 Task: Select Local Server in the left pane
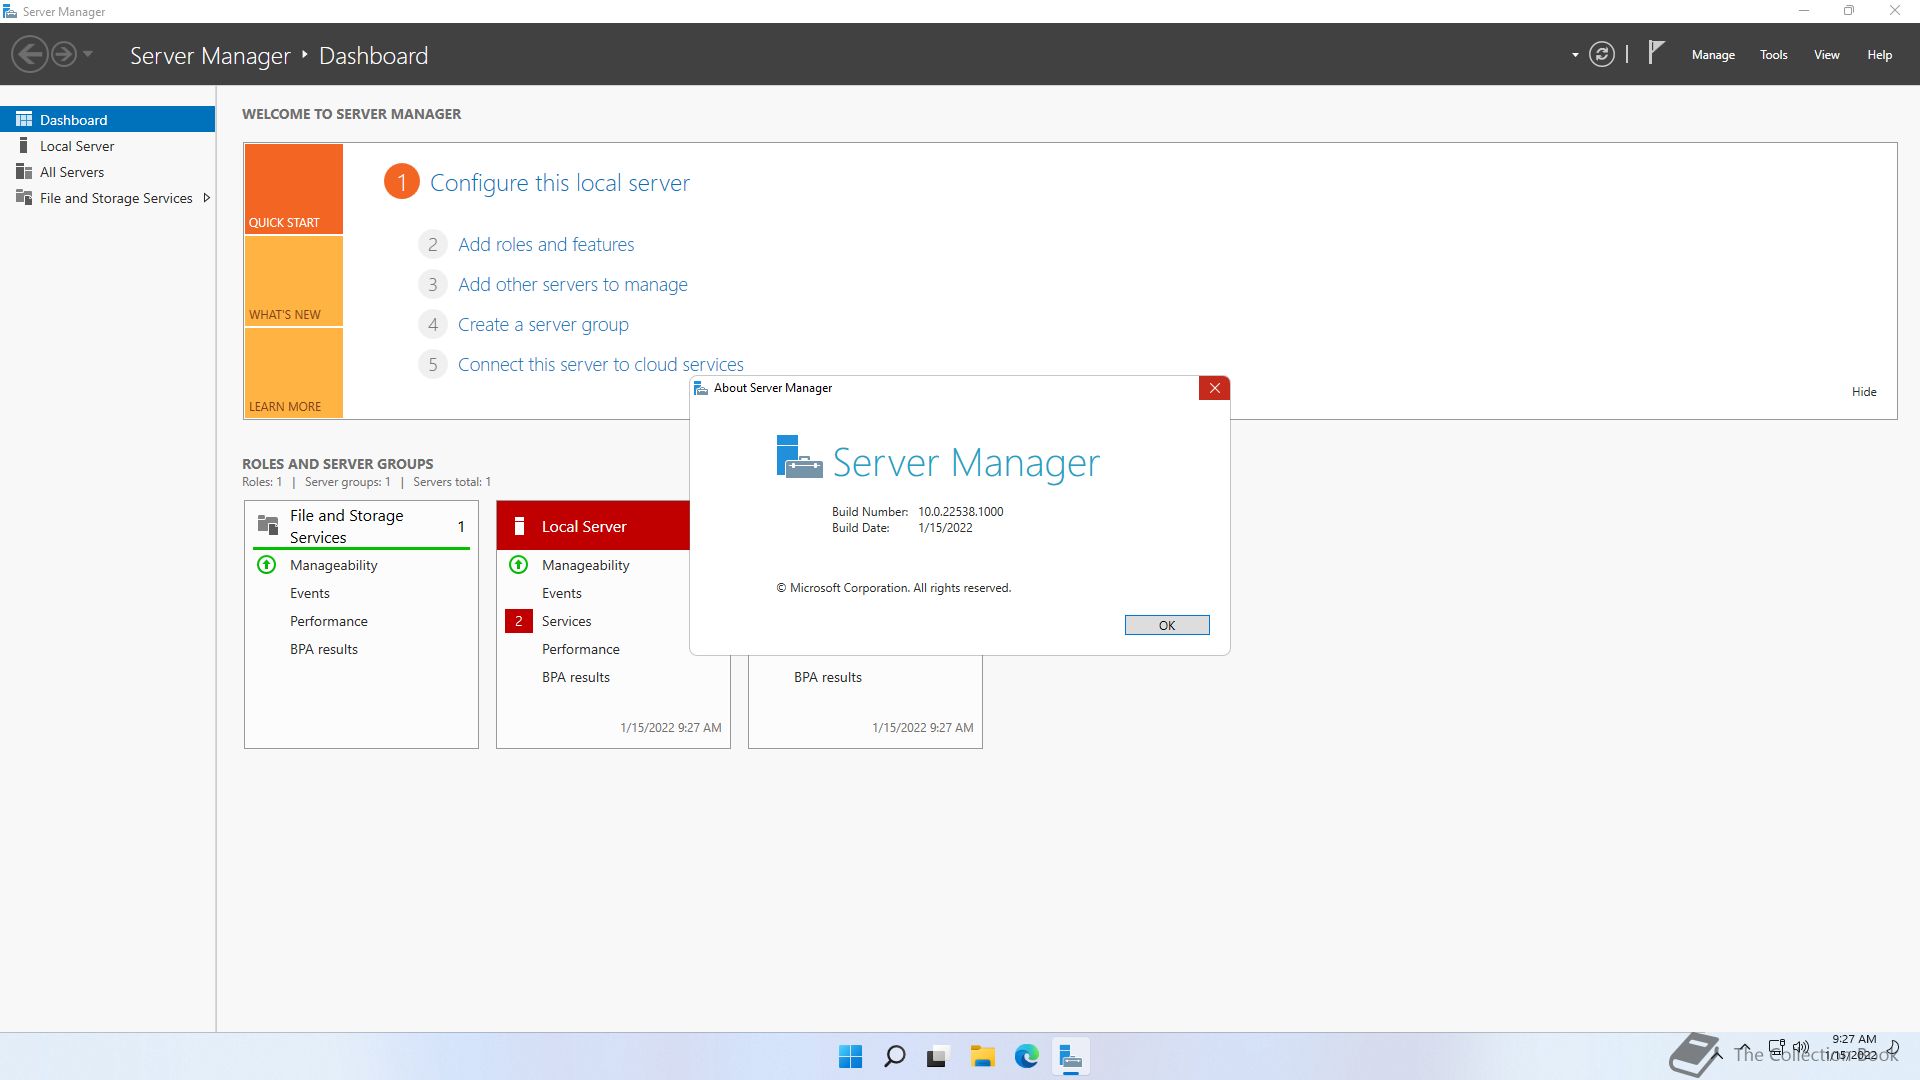tap(108, 146)
